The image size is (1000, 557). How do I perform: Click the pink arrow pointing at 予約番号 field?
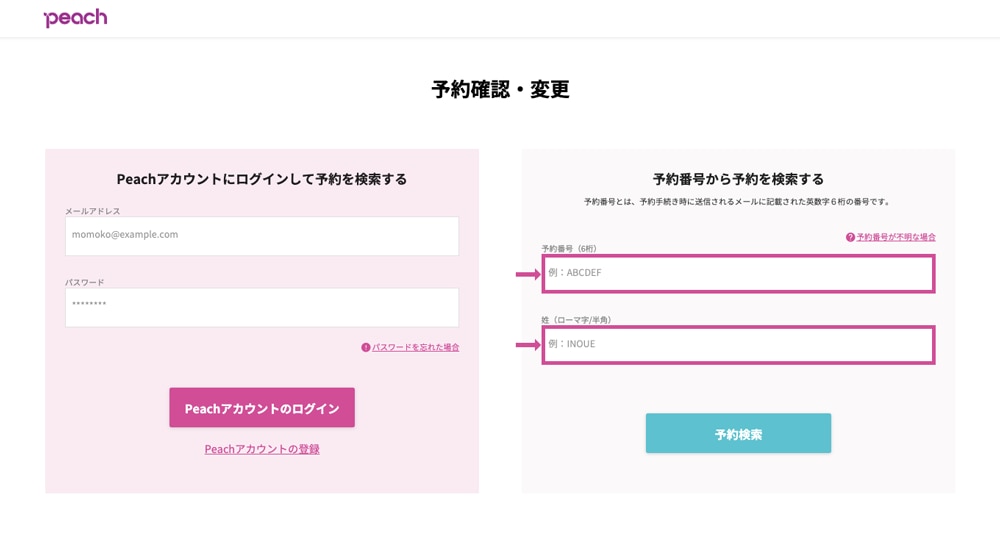[x=528, y=274]
